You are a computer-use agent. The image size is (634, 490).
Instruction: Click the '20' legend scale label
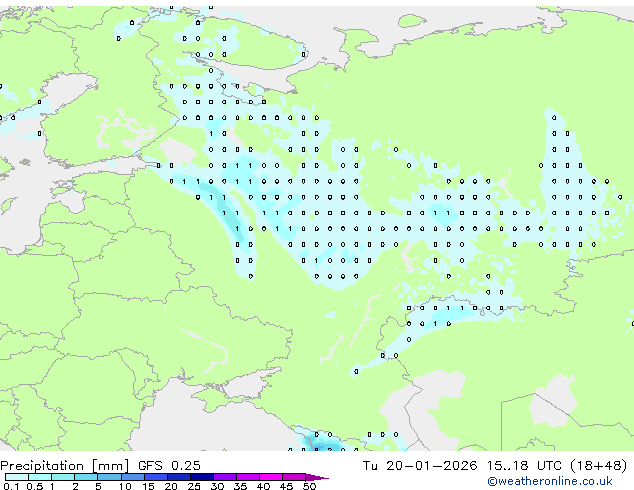pyautogui.click(x=171, y=486)
